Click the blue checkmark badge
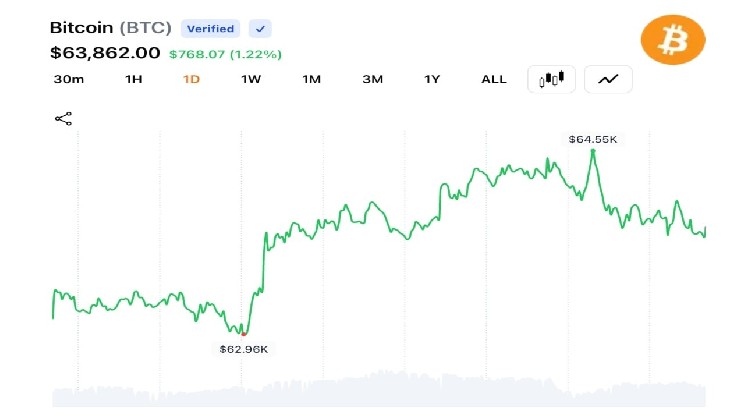This screenshot has width=745, height=419. (x=260, y=29)
